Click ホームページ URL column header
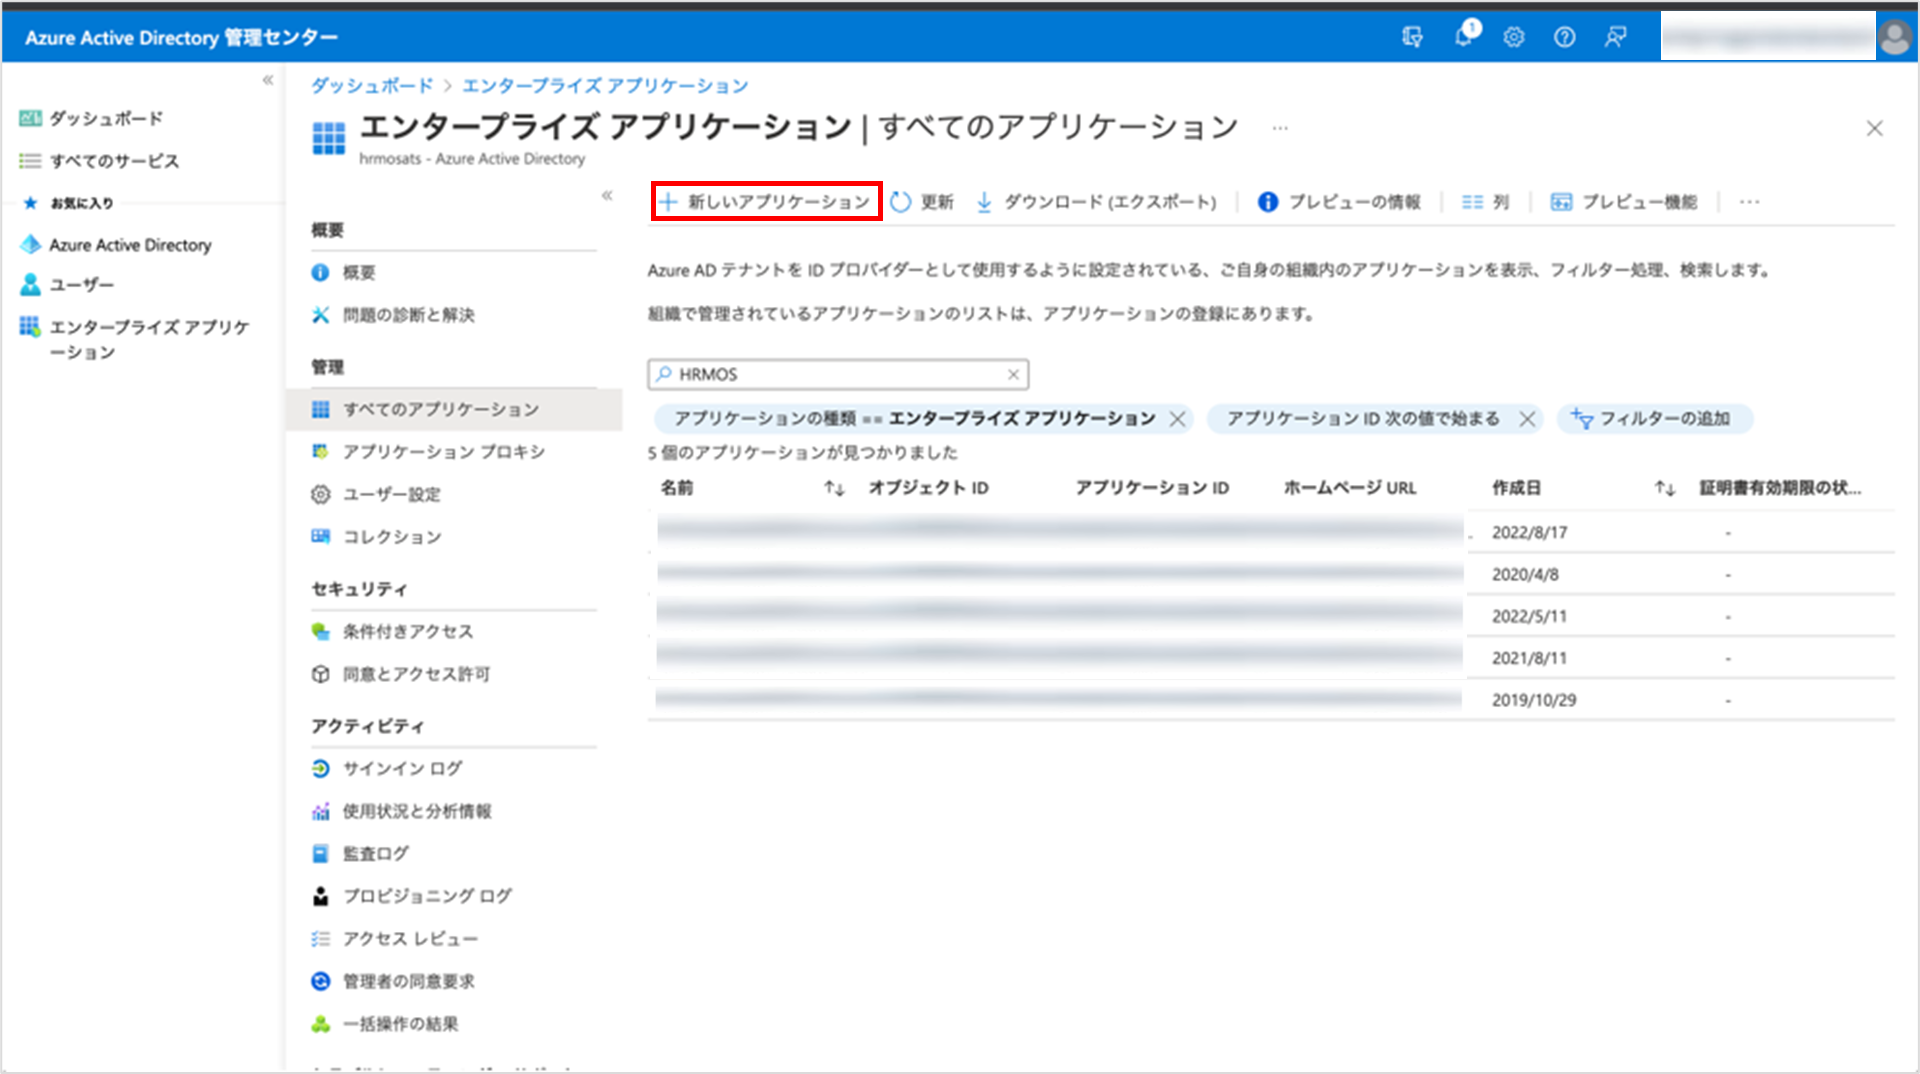The width and height of the screenshot is (1920, 1074). 1350,488
